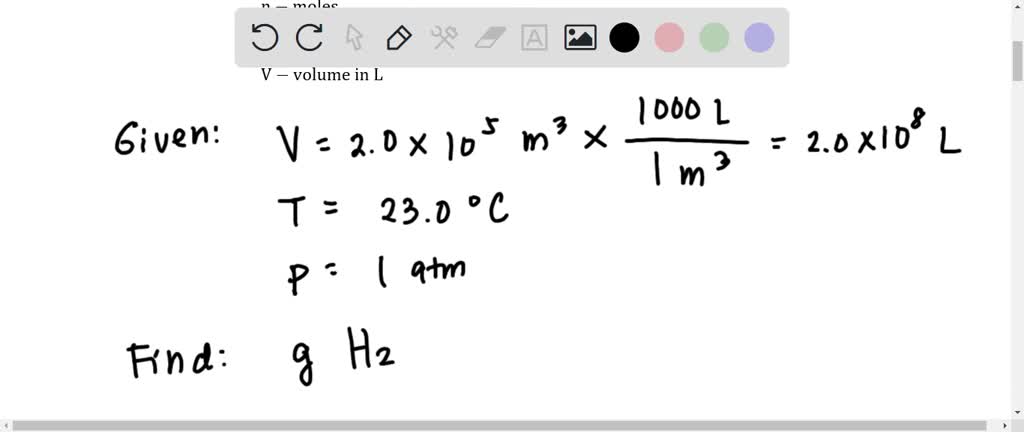Click the 'V — volume in L' text

(322, 75)
